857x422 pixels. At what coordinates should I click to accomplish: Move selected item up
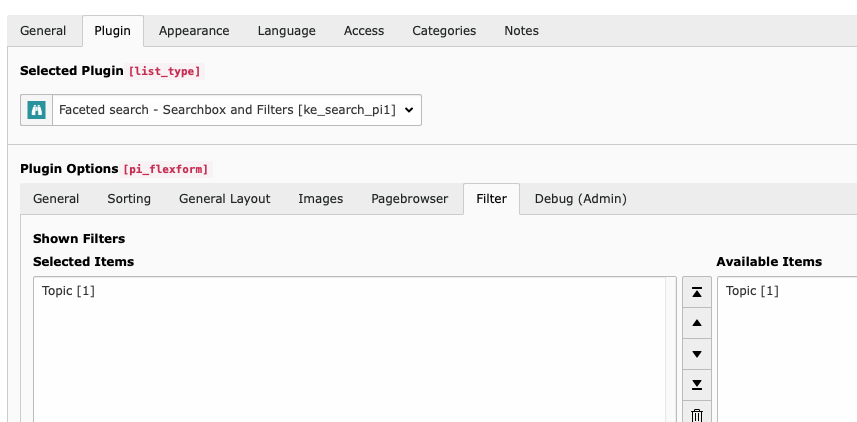(x=697, y=323)
